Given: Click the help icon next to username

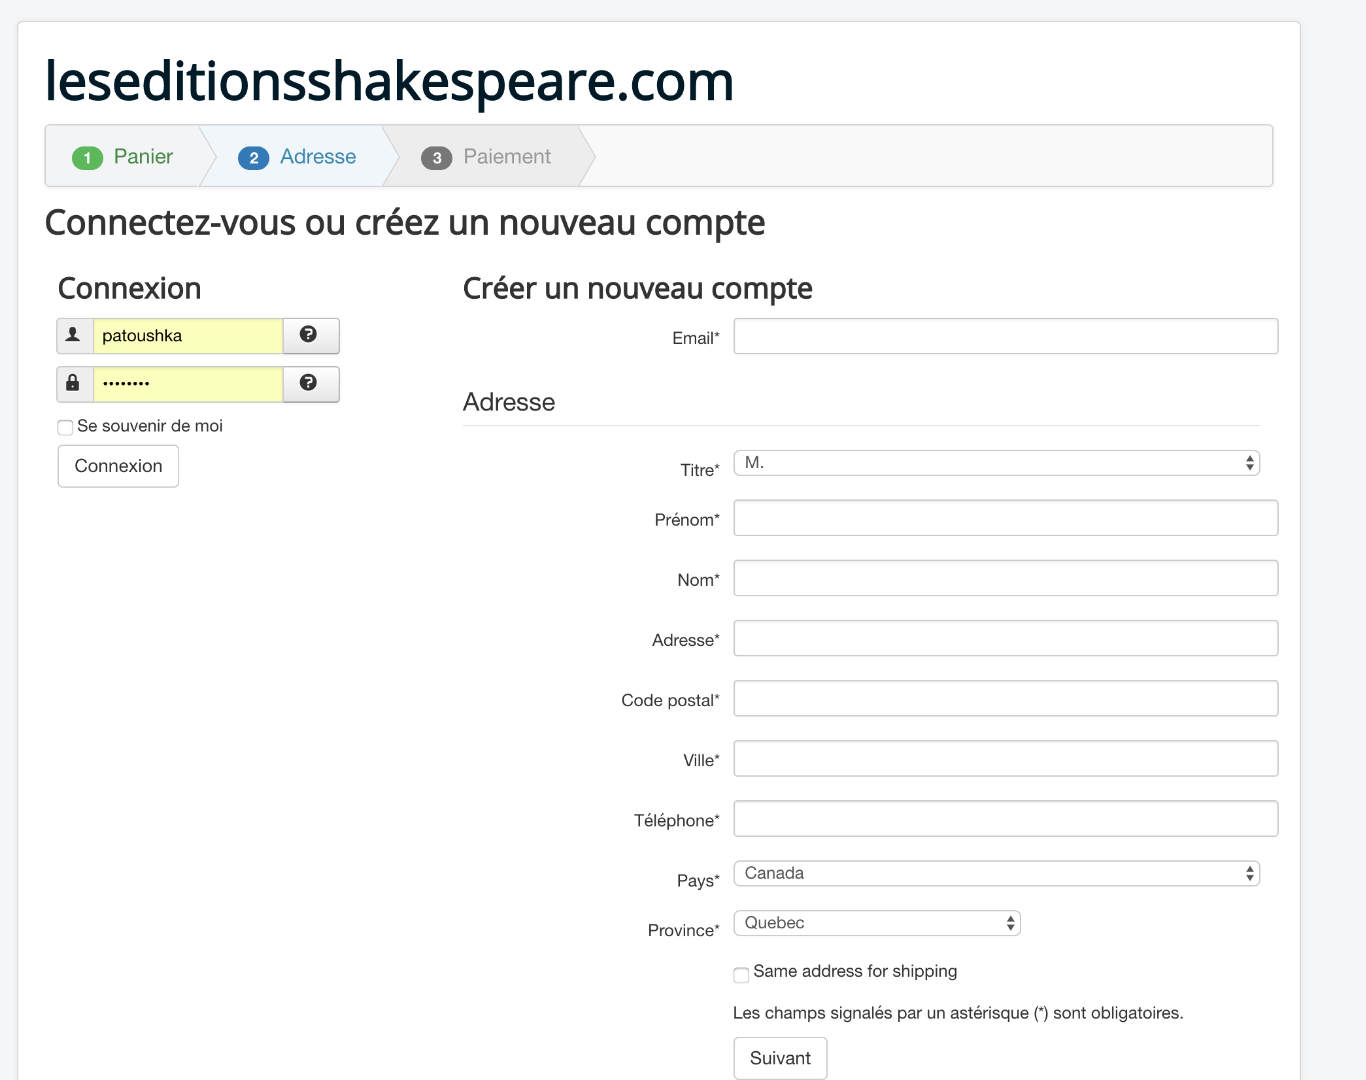Looking at the screenshot, I should tap(309, 335).
